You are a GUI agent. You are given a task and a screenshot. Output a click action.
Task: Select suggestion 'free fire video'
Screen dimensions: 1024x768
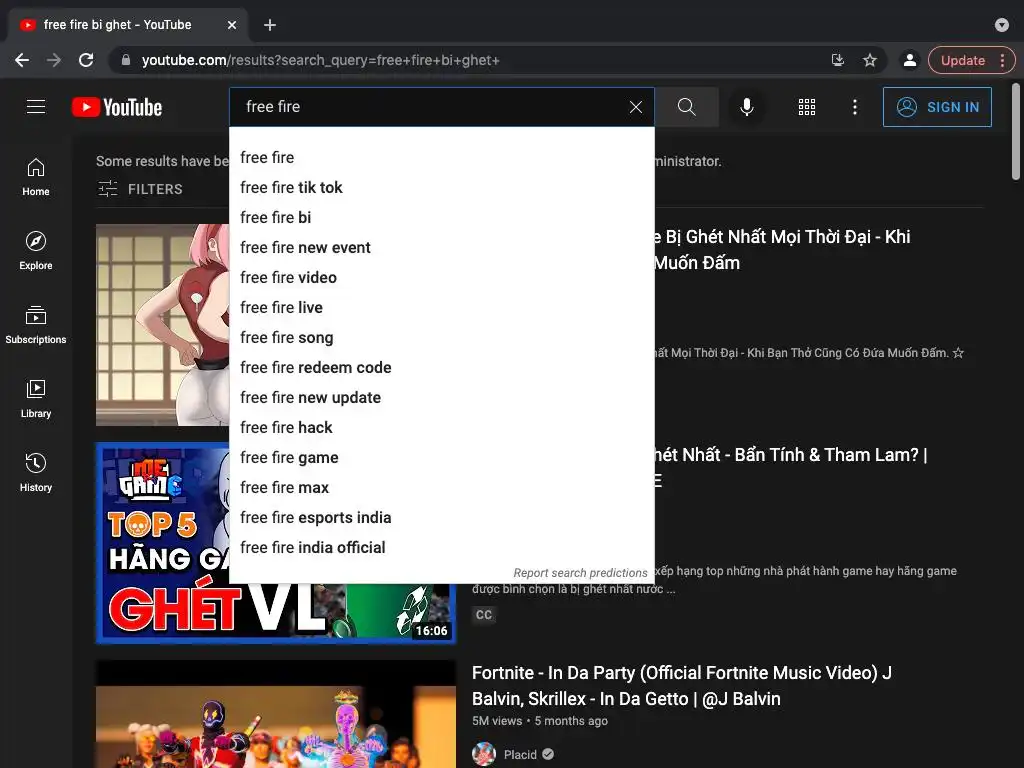pyautogui.click(x=442, y=278)
